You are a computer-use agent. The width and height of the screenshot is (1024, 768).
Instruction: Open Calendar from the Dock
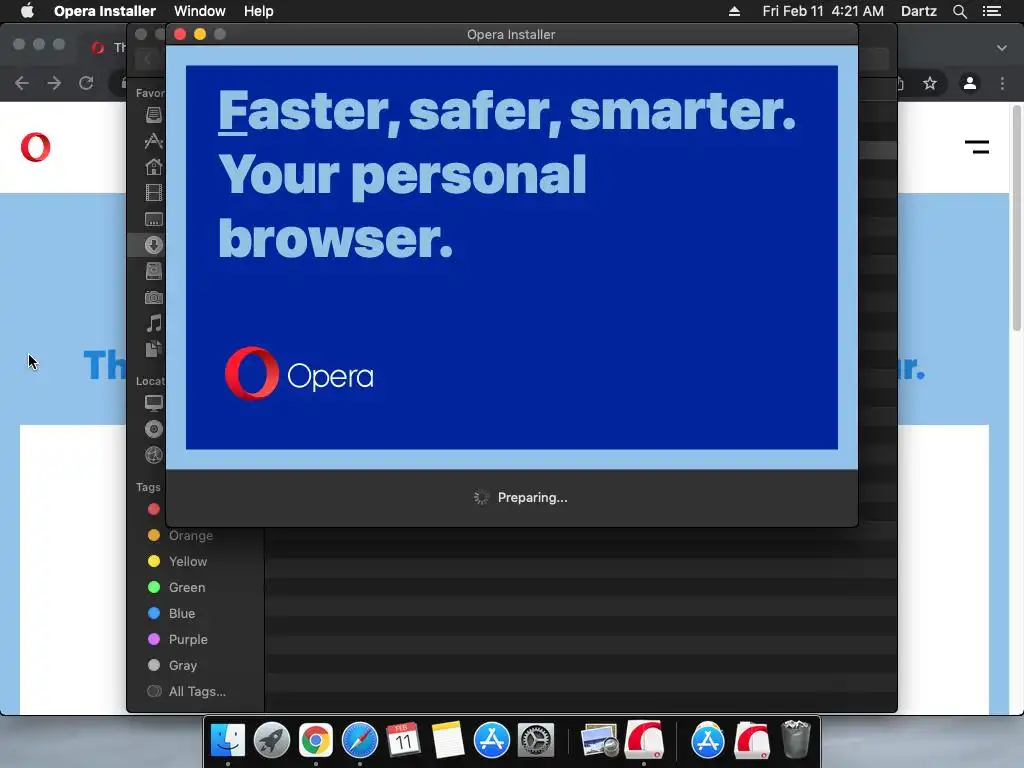click(x=403, y=741)
